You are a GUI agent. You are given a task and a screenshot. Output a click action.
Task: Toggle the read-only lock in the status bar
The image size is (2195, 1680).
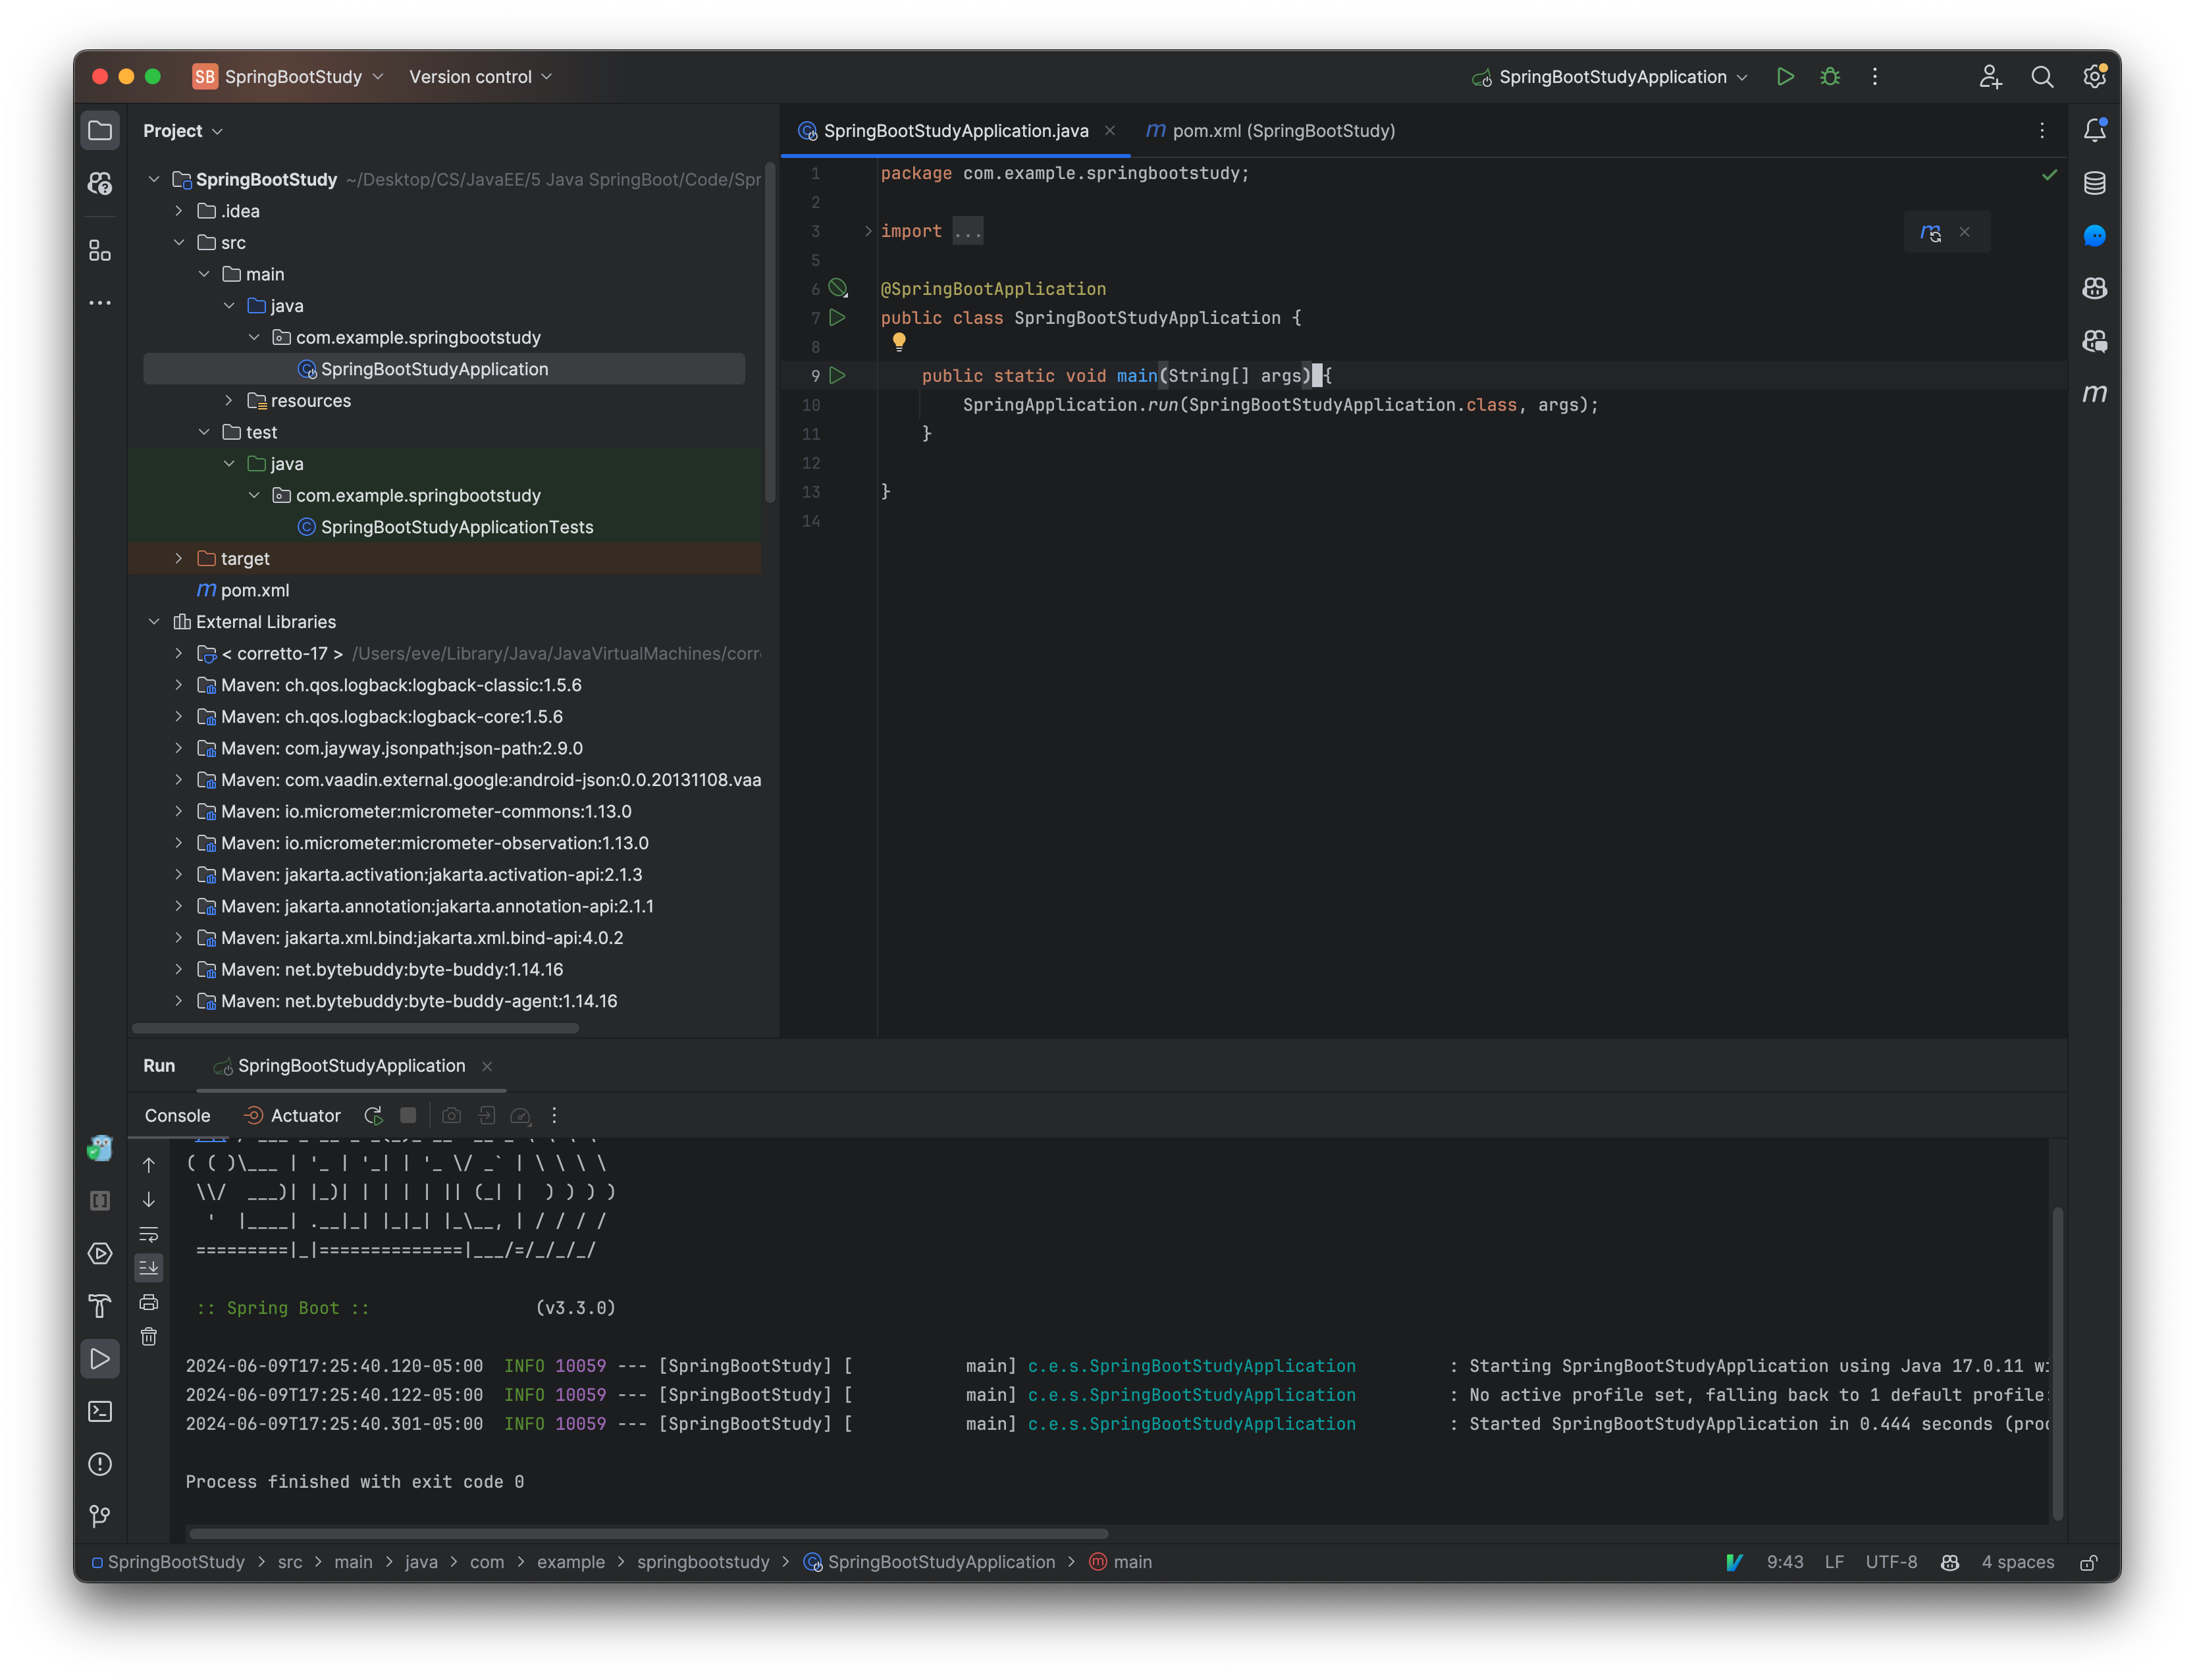2090,1562
